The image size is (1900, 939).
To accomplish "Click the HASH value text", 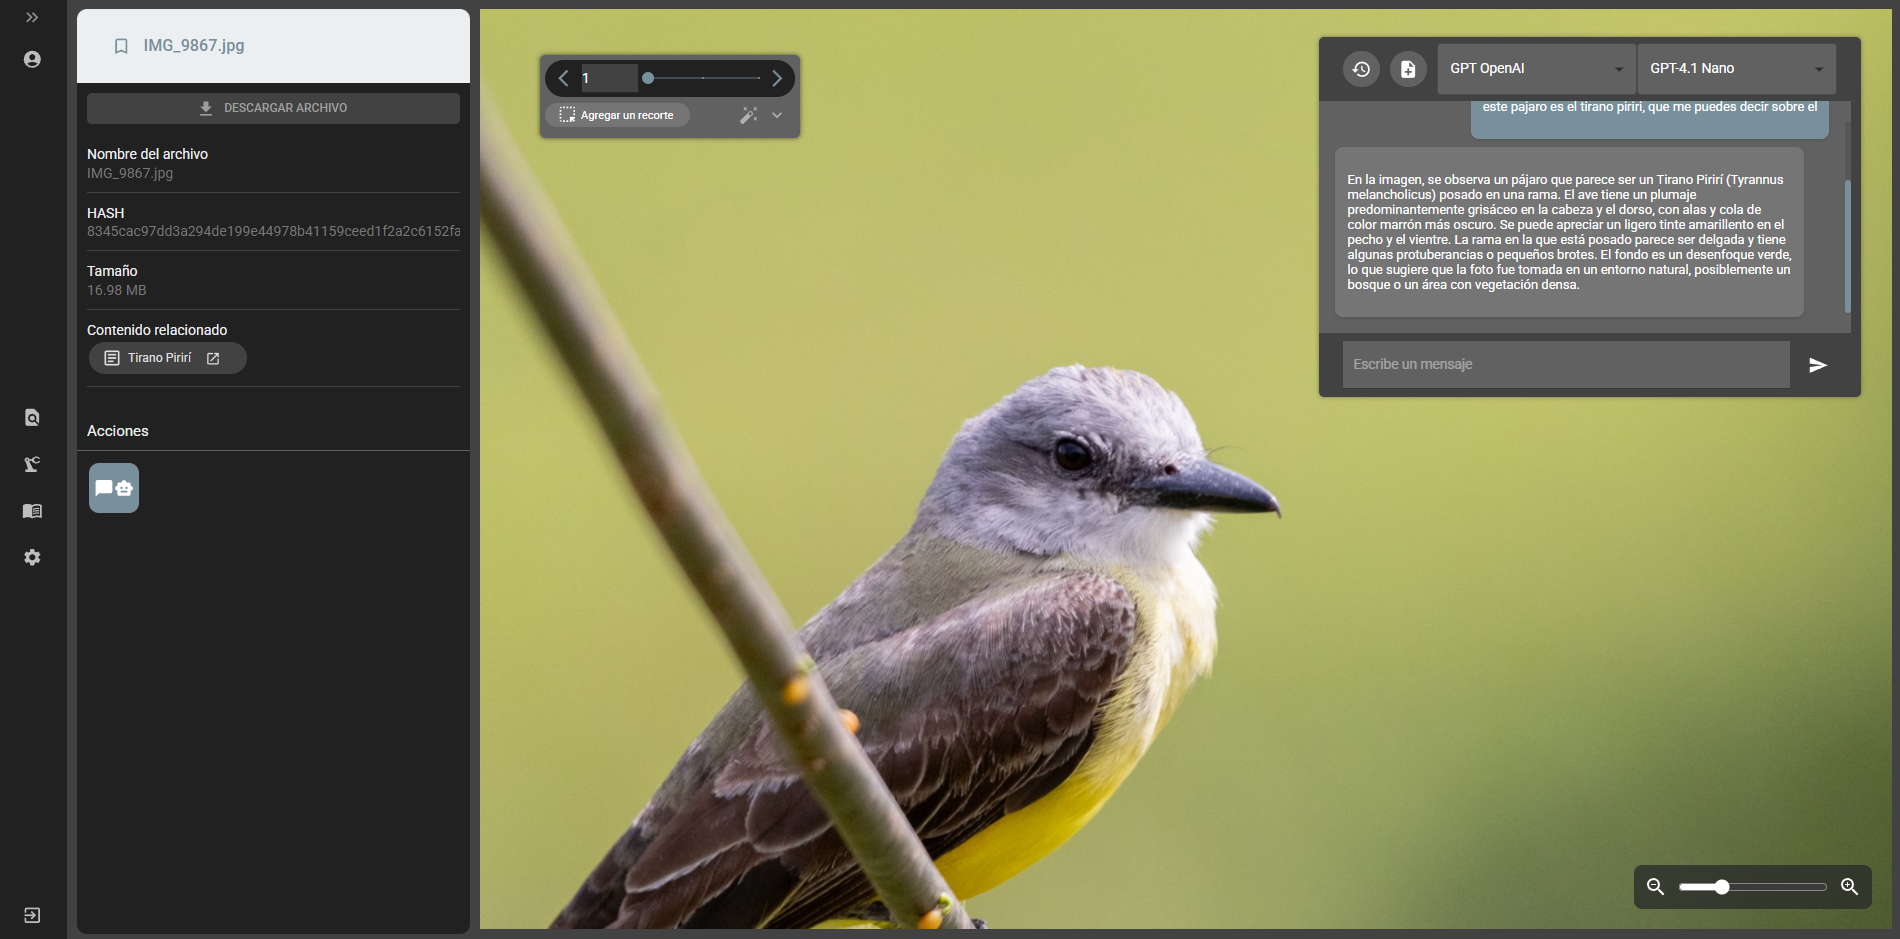I will [x=273, y=231].
